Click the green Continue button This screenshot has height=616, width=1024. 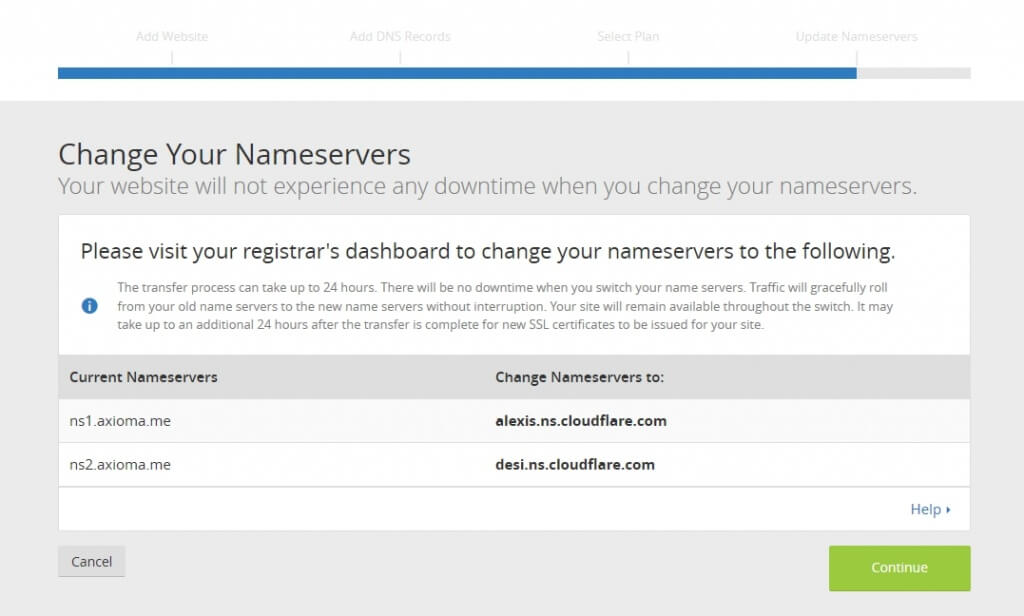click(x=899, y=568)
